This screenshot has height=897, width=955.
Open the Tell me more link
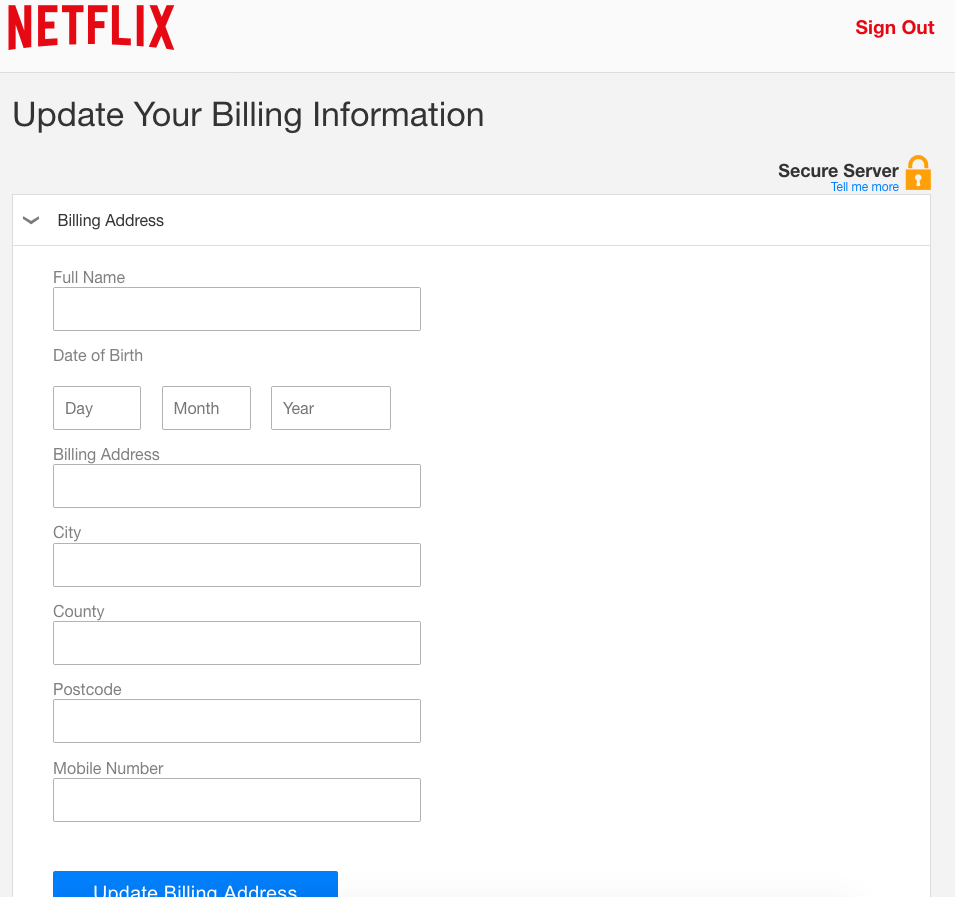pyautogui.click(x=864, y=187)
